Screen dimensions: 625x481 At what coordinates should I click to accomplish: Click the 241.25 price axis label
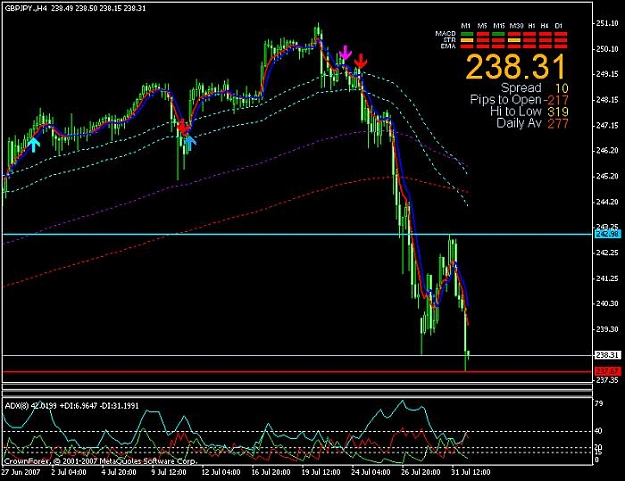click(607, 278)
